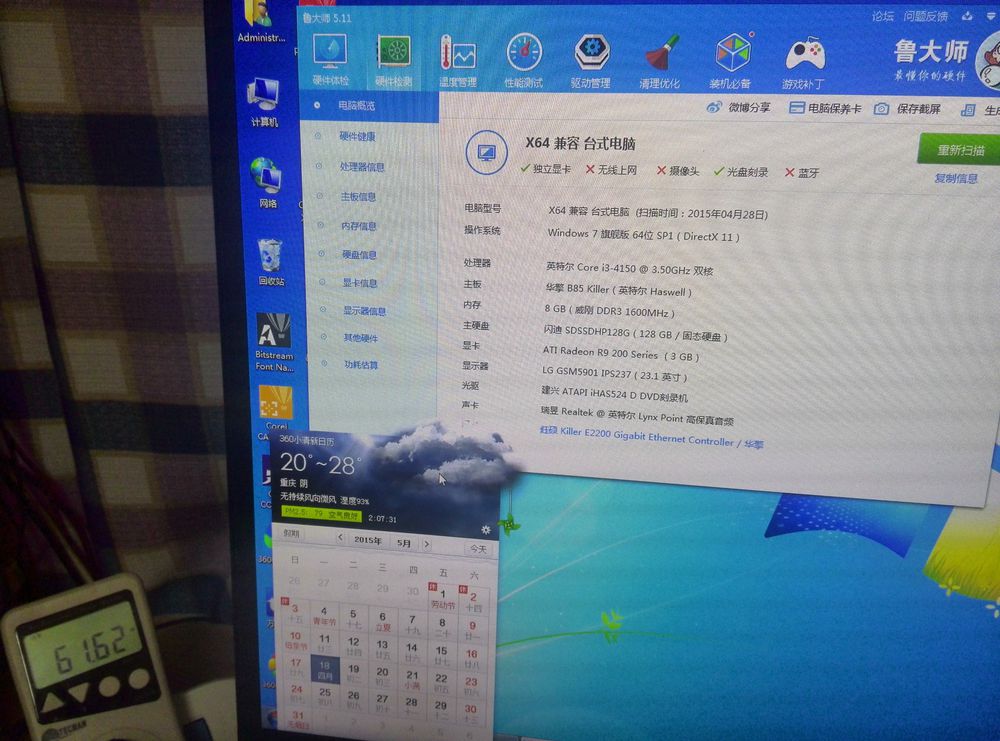
Task: Open the 网络 desktop icon
Action: (267, 182)
